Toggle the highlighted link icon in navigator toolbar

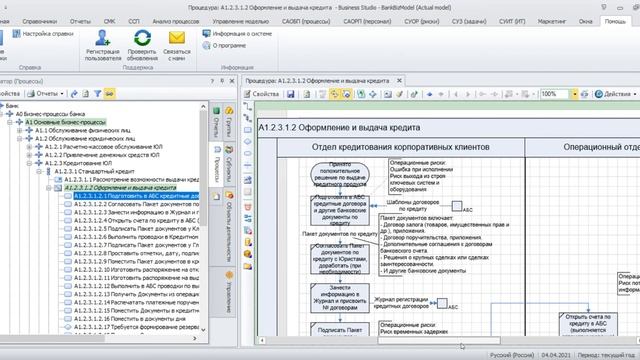(x=109, y=93)
